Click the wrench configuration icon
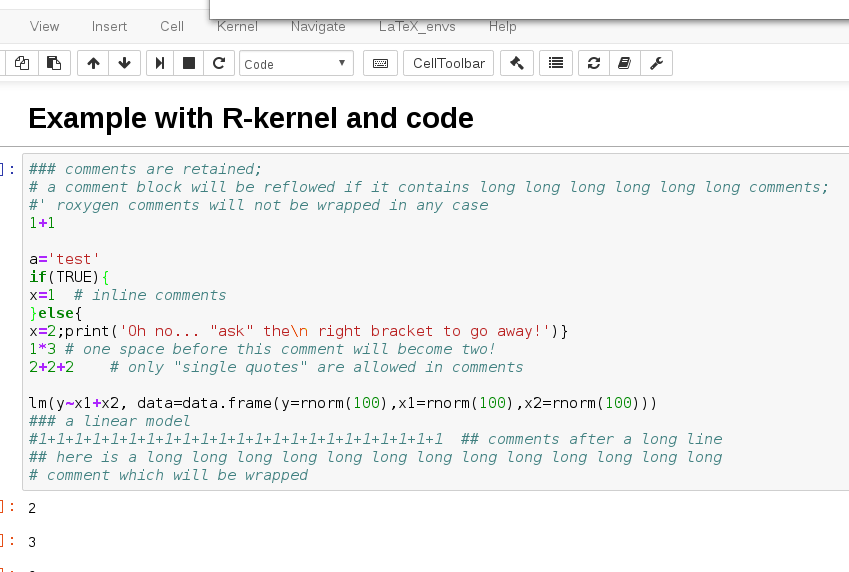 point(656,64)
